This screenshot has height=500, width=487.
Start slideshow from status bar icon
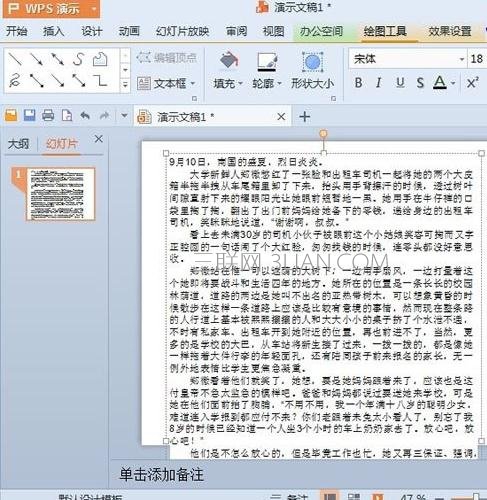click(377, 496)
